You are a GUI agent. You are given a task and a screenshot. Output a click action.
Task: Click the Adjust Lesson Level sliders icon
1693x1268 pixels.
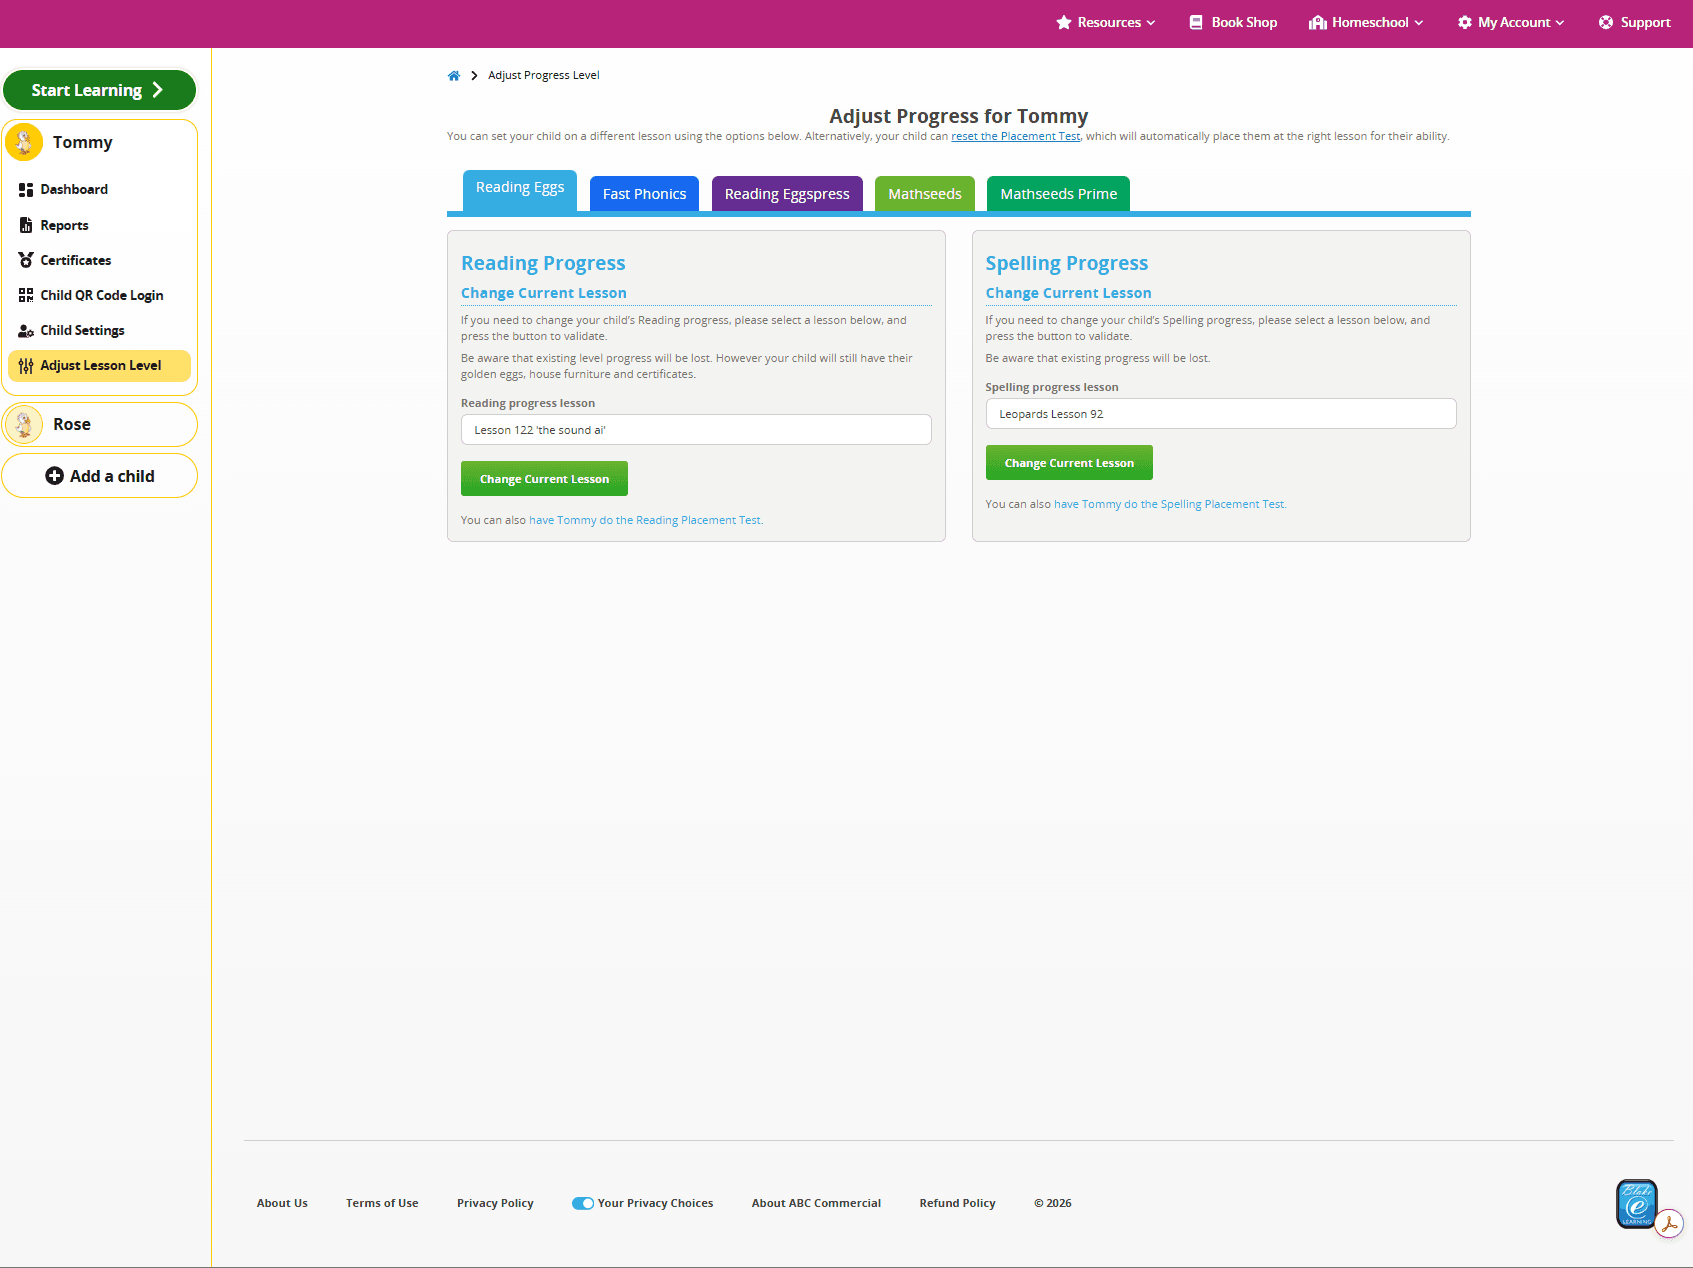[26, 366]
